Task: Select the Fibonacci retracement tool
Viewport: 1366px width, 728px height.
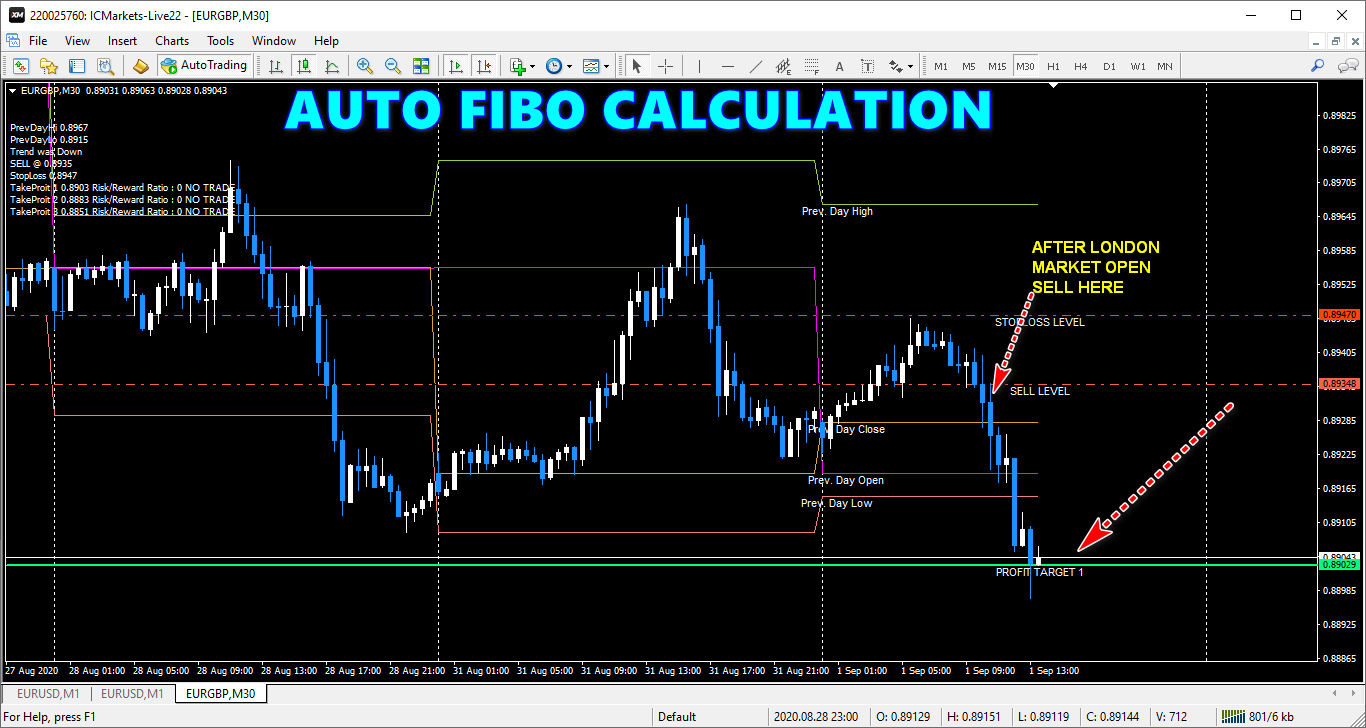Action: (x=812, y=66)
